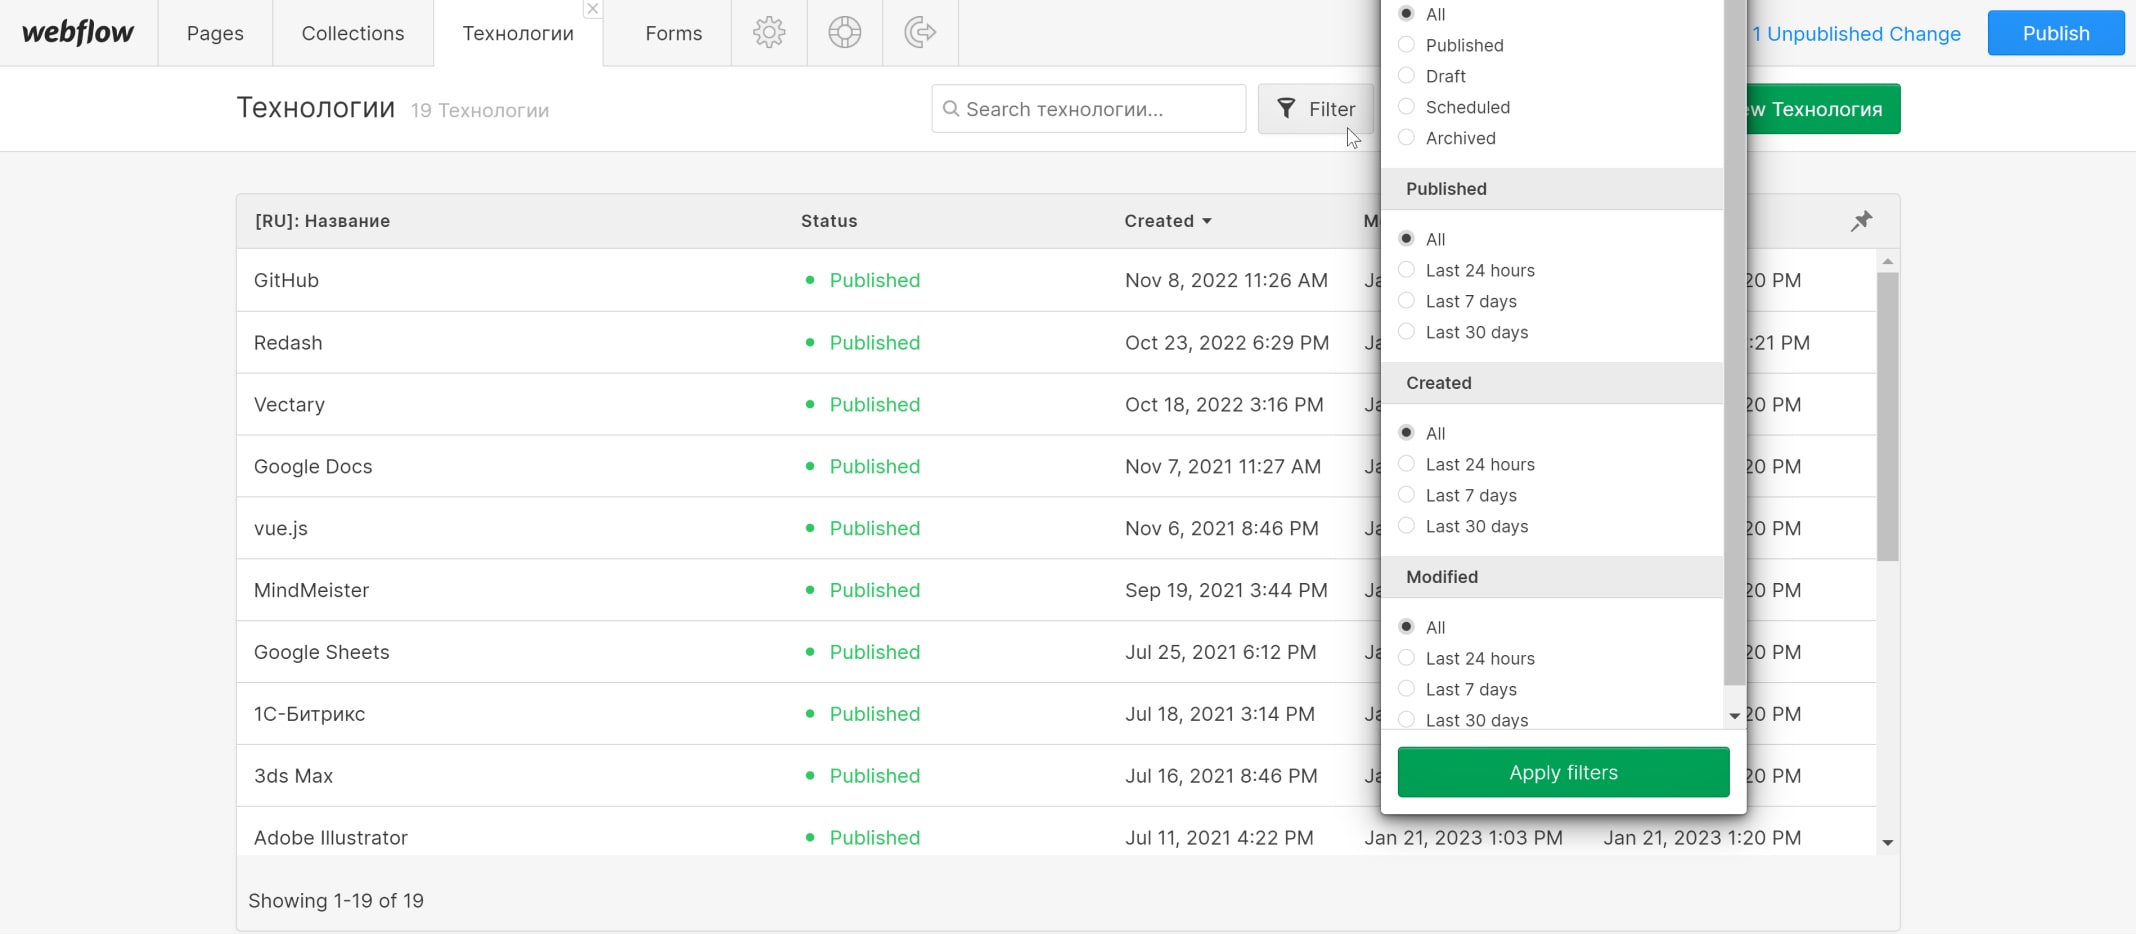
Task: Click the table scrollbar up arrow
Action: pos(1888,261)
